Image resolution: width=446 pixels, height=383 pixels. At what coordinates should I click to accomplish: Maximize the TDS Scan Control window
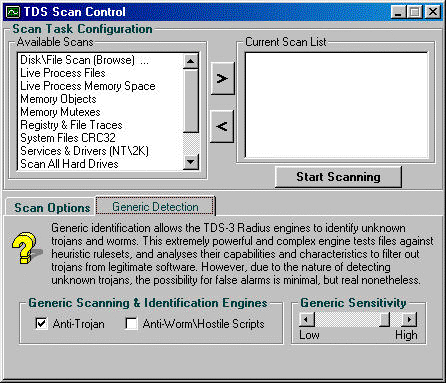click(x=415, y=12)
